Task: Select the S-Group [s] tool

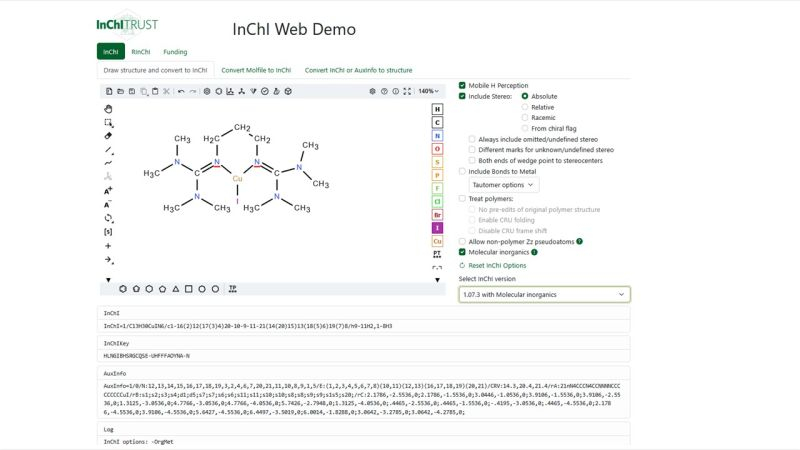Action: 108,231
